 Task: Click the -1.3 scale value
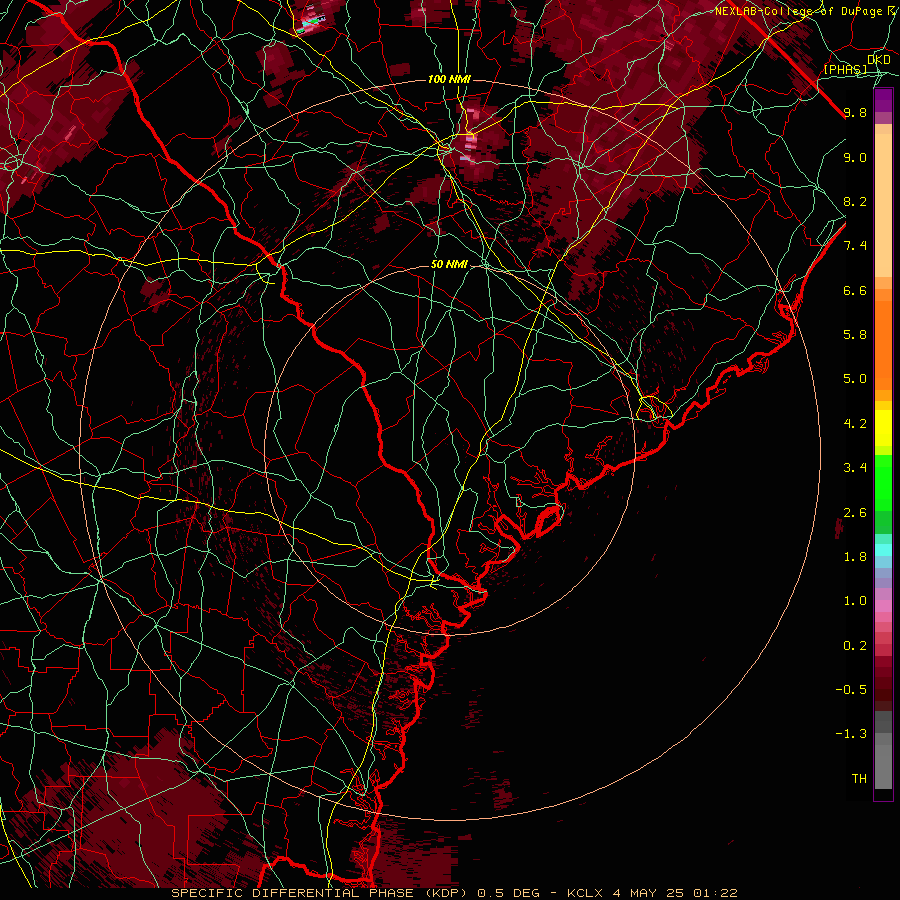tap(851, 734)
